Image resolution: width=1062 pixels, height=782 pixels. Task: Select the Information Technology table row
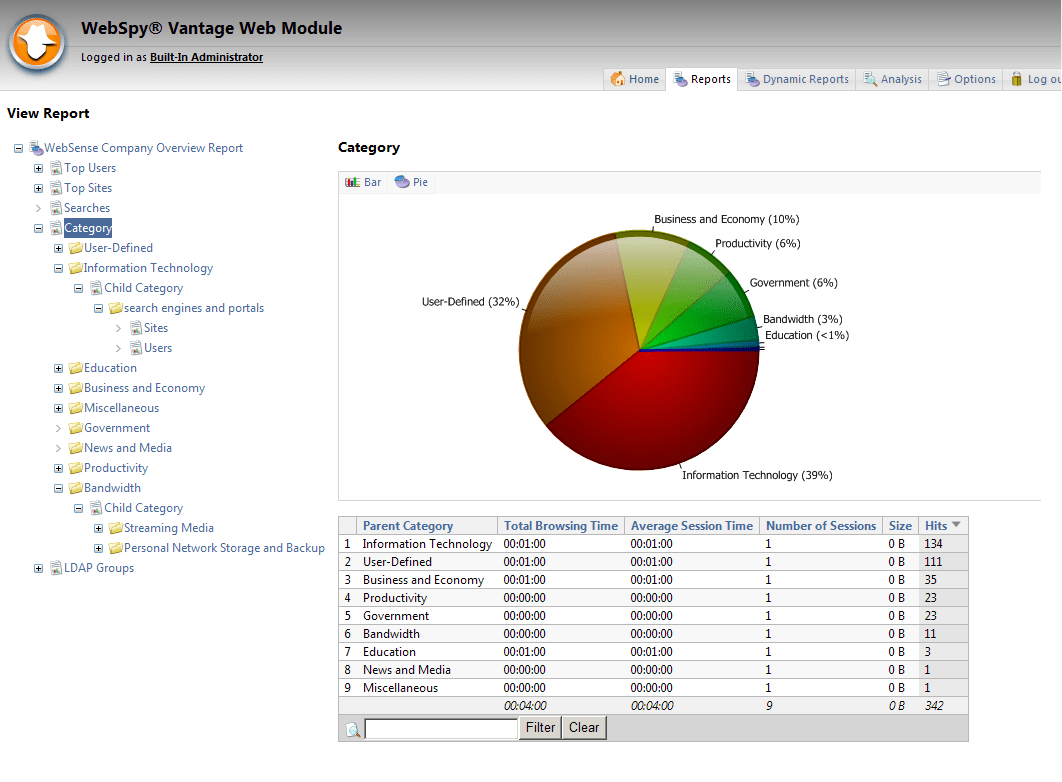pos(653,544)
